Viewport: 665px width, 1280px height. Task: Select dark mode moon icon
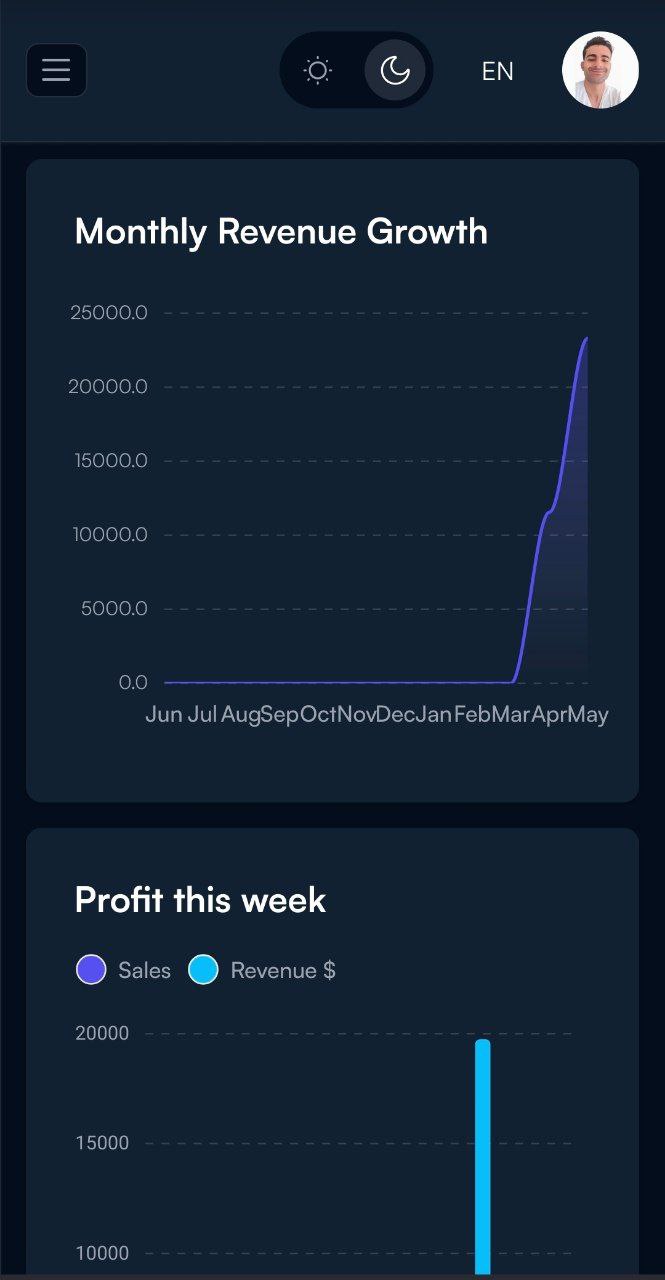(x=395, y=70)
